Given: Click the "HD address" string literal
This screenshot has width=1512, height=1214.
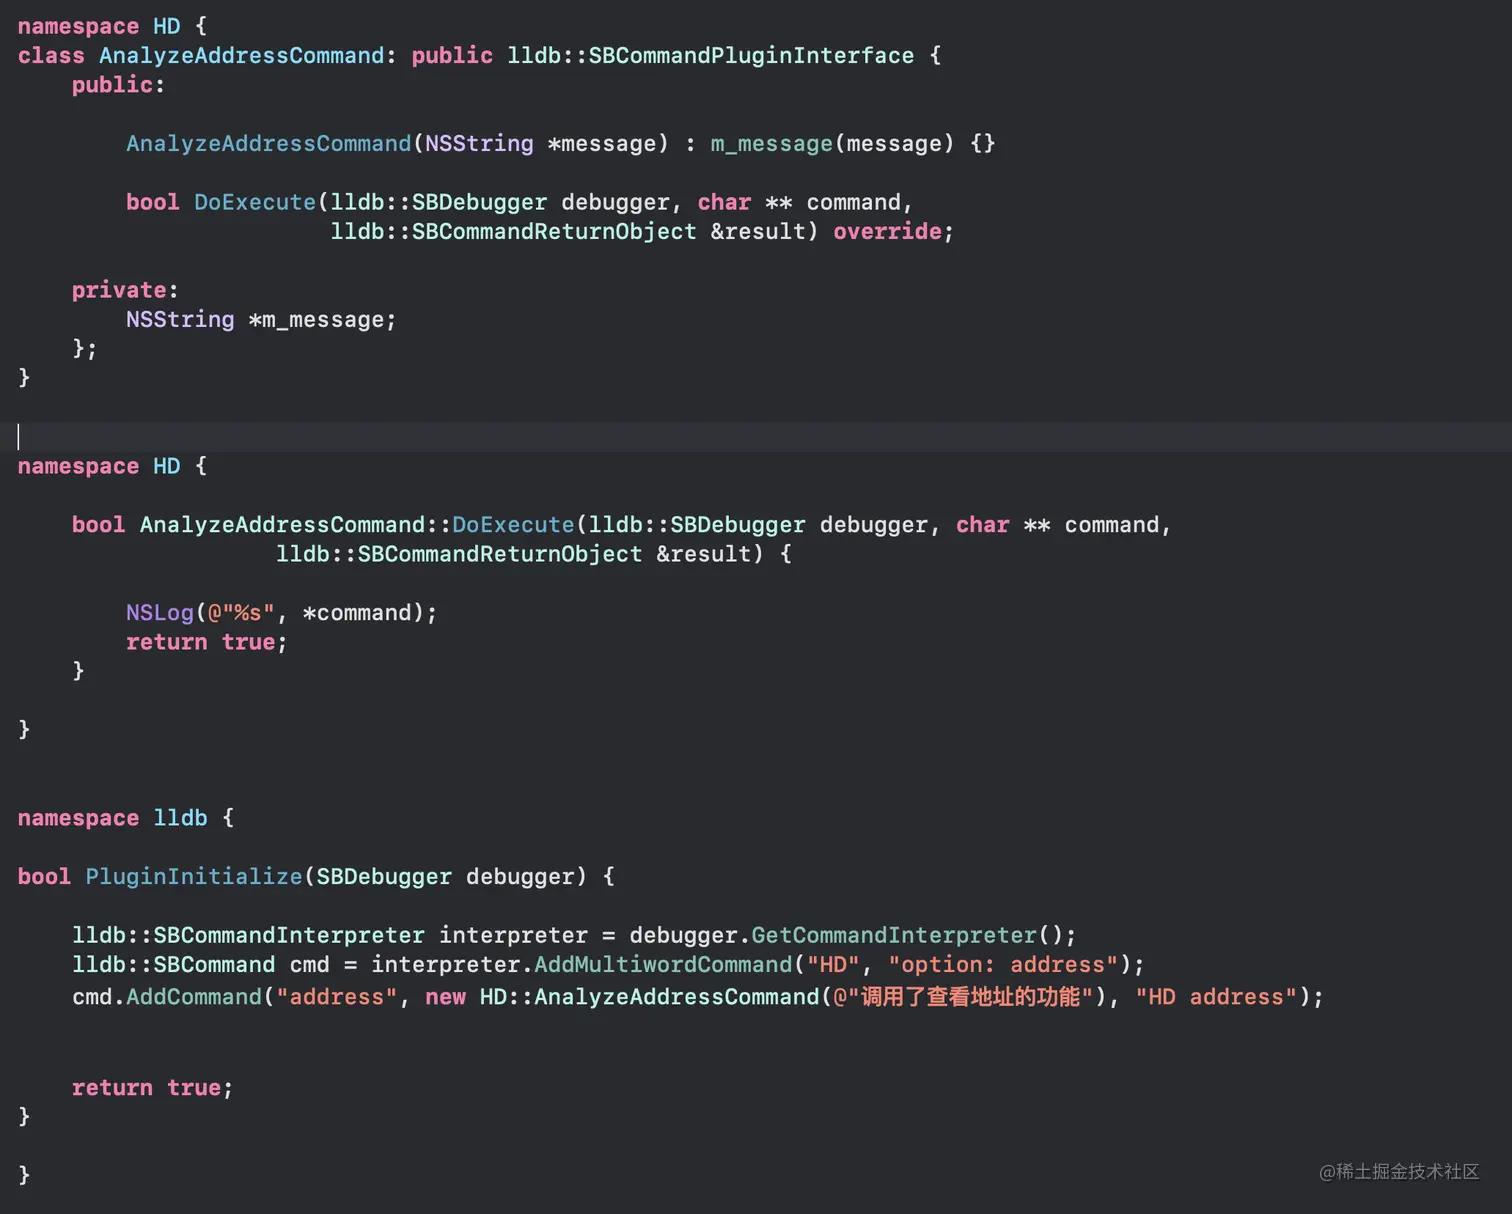Looking at the screenshot, I should point(1216,997).
